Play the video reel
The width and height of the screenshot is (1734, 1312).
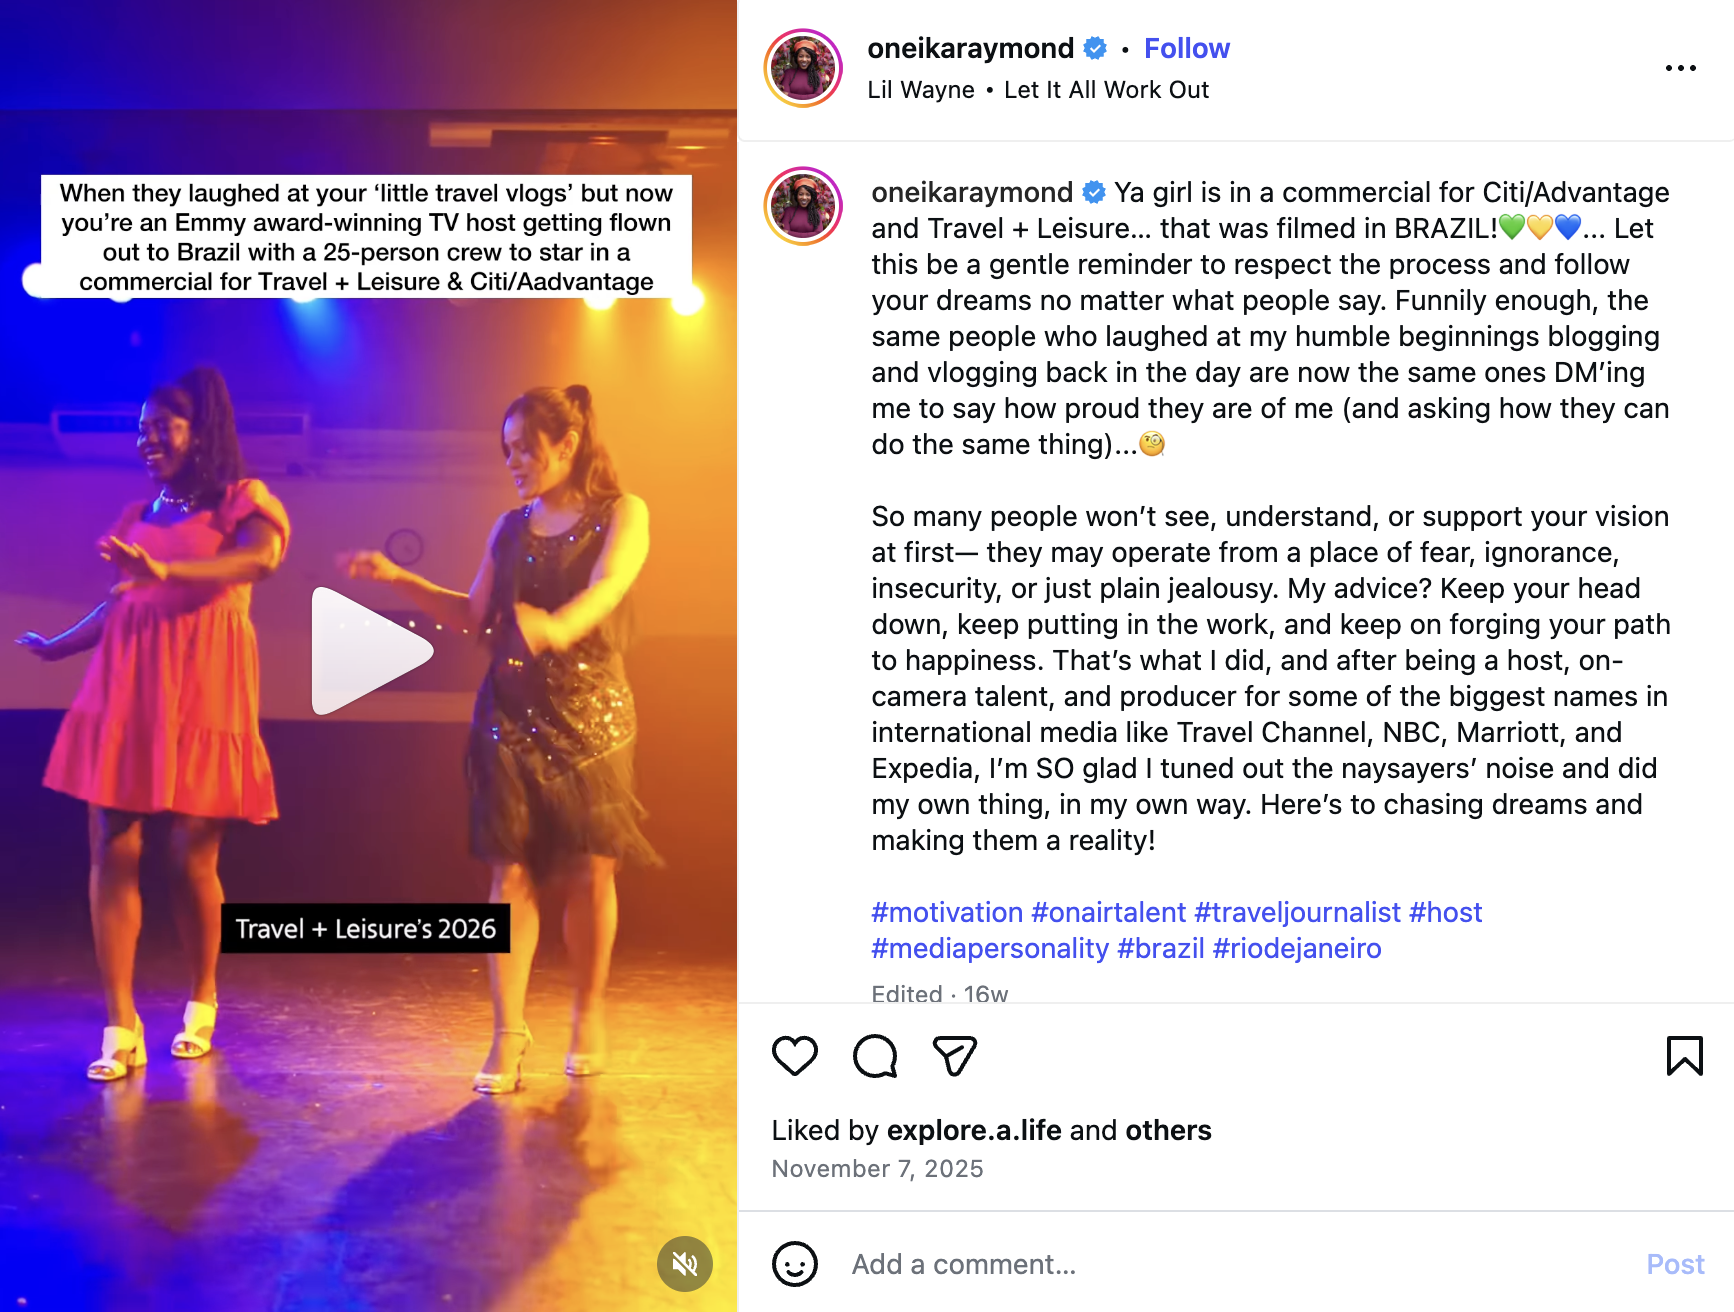pos(369,651)
